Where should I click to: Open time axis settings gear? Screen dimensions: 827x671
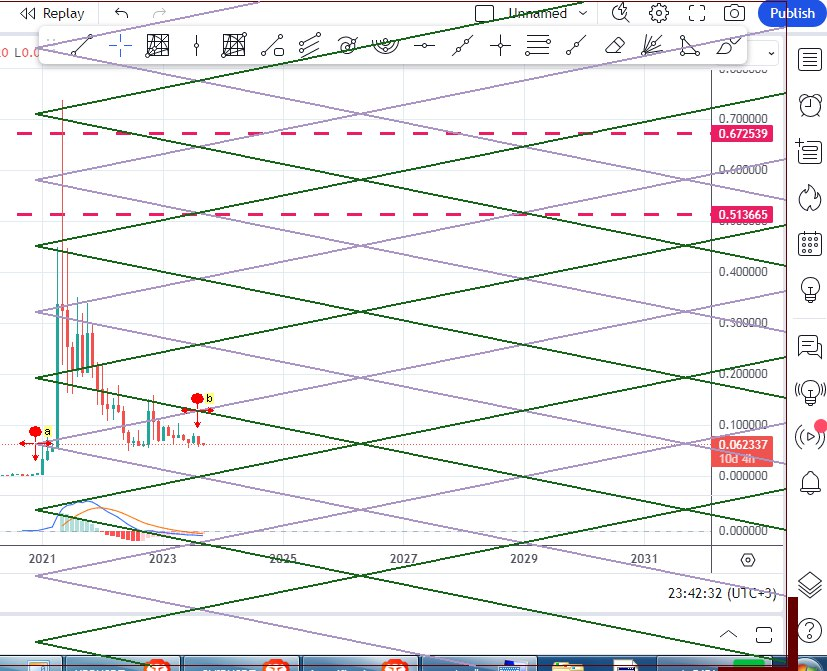pyautogui.click(x=748, y=560)
